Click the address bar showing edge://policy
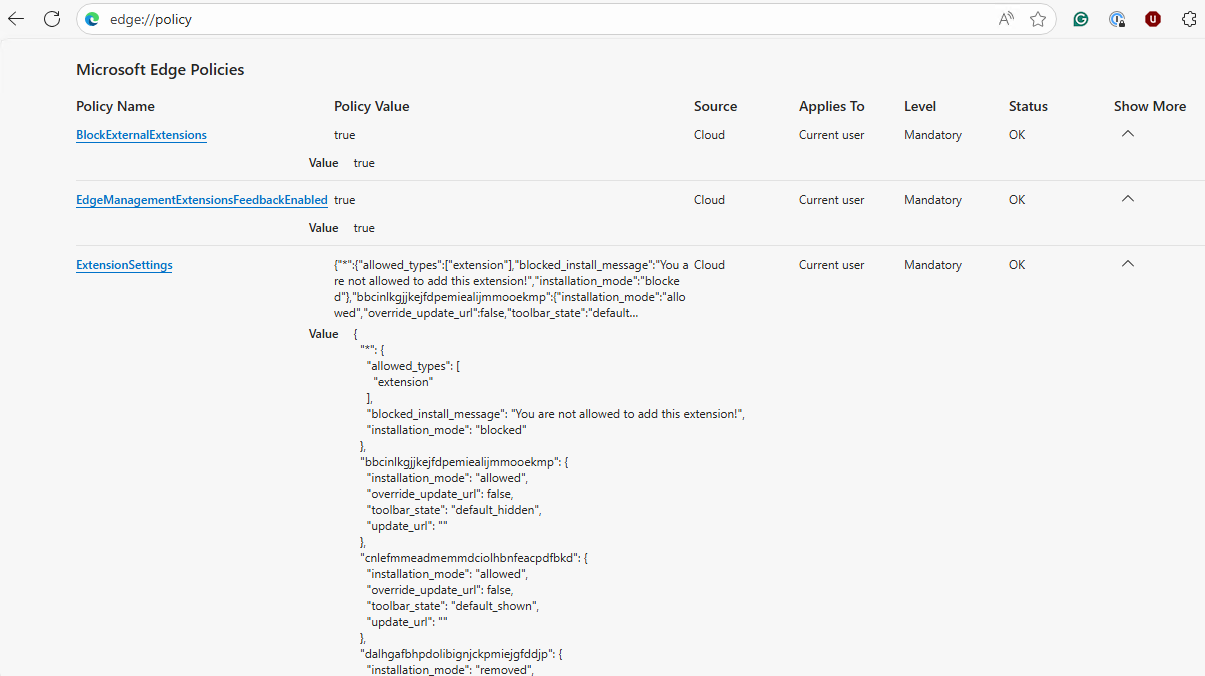This screenshot has width=1205, height=676. 500,19
